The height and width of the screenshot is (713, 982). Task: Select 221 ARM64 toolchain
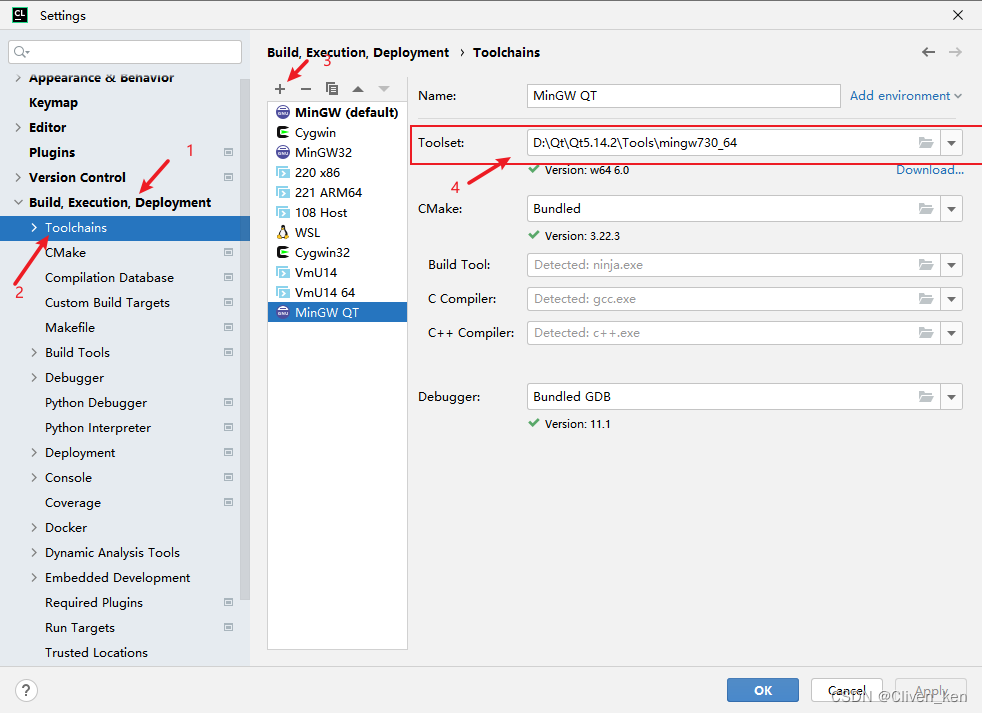338,192
